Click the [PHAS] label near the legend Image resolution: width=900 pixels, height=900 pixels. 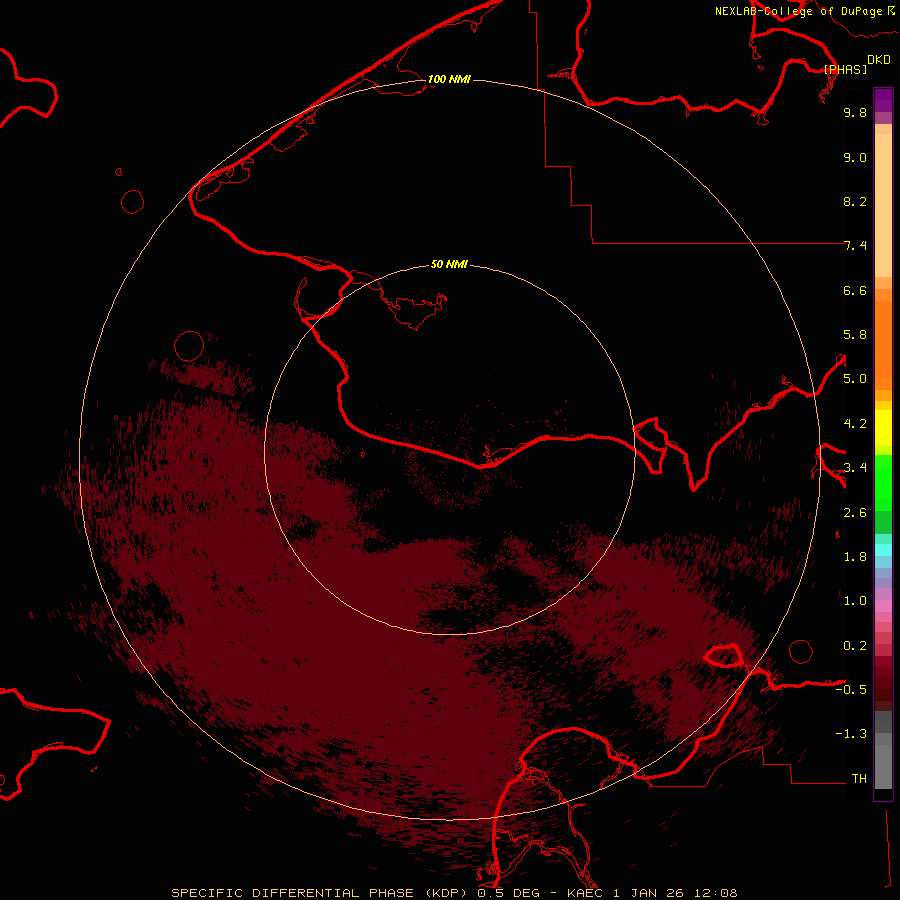coord(845,69)
